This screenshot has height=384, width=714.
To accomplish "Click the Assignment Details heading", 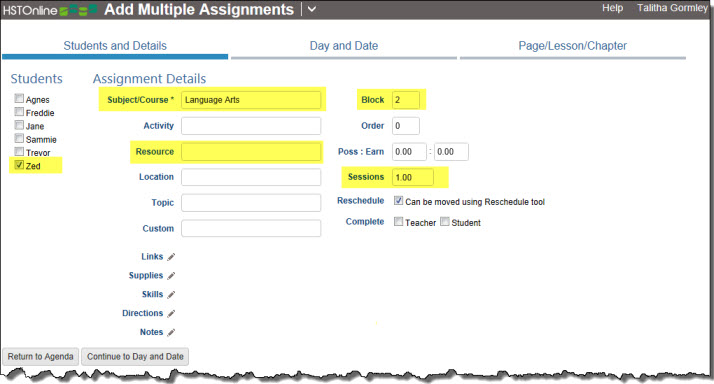I will click(149, 79).
